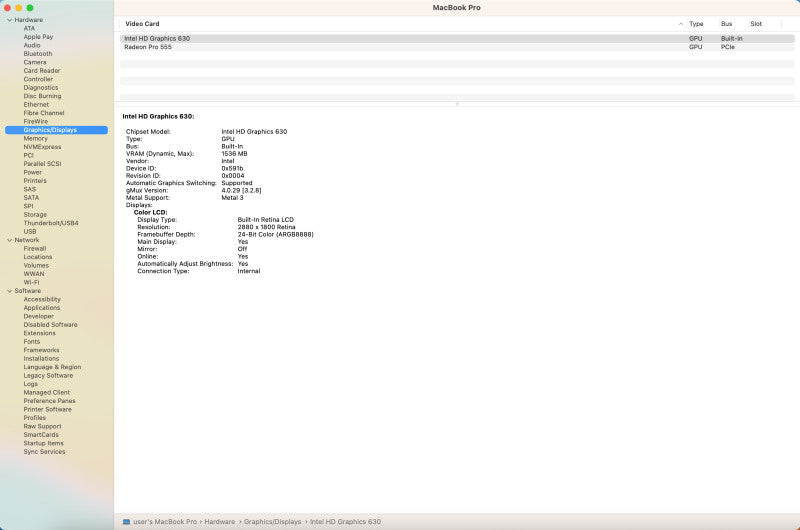
Task: Select Managed Client entry
Action: click(x=47, y=393)
